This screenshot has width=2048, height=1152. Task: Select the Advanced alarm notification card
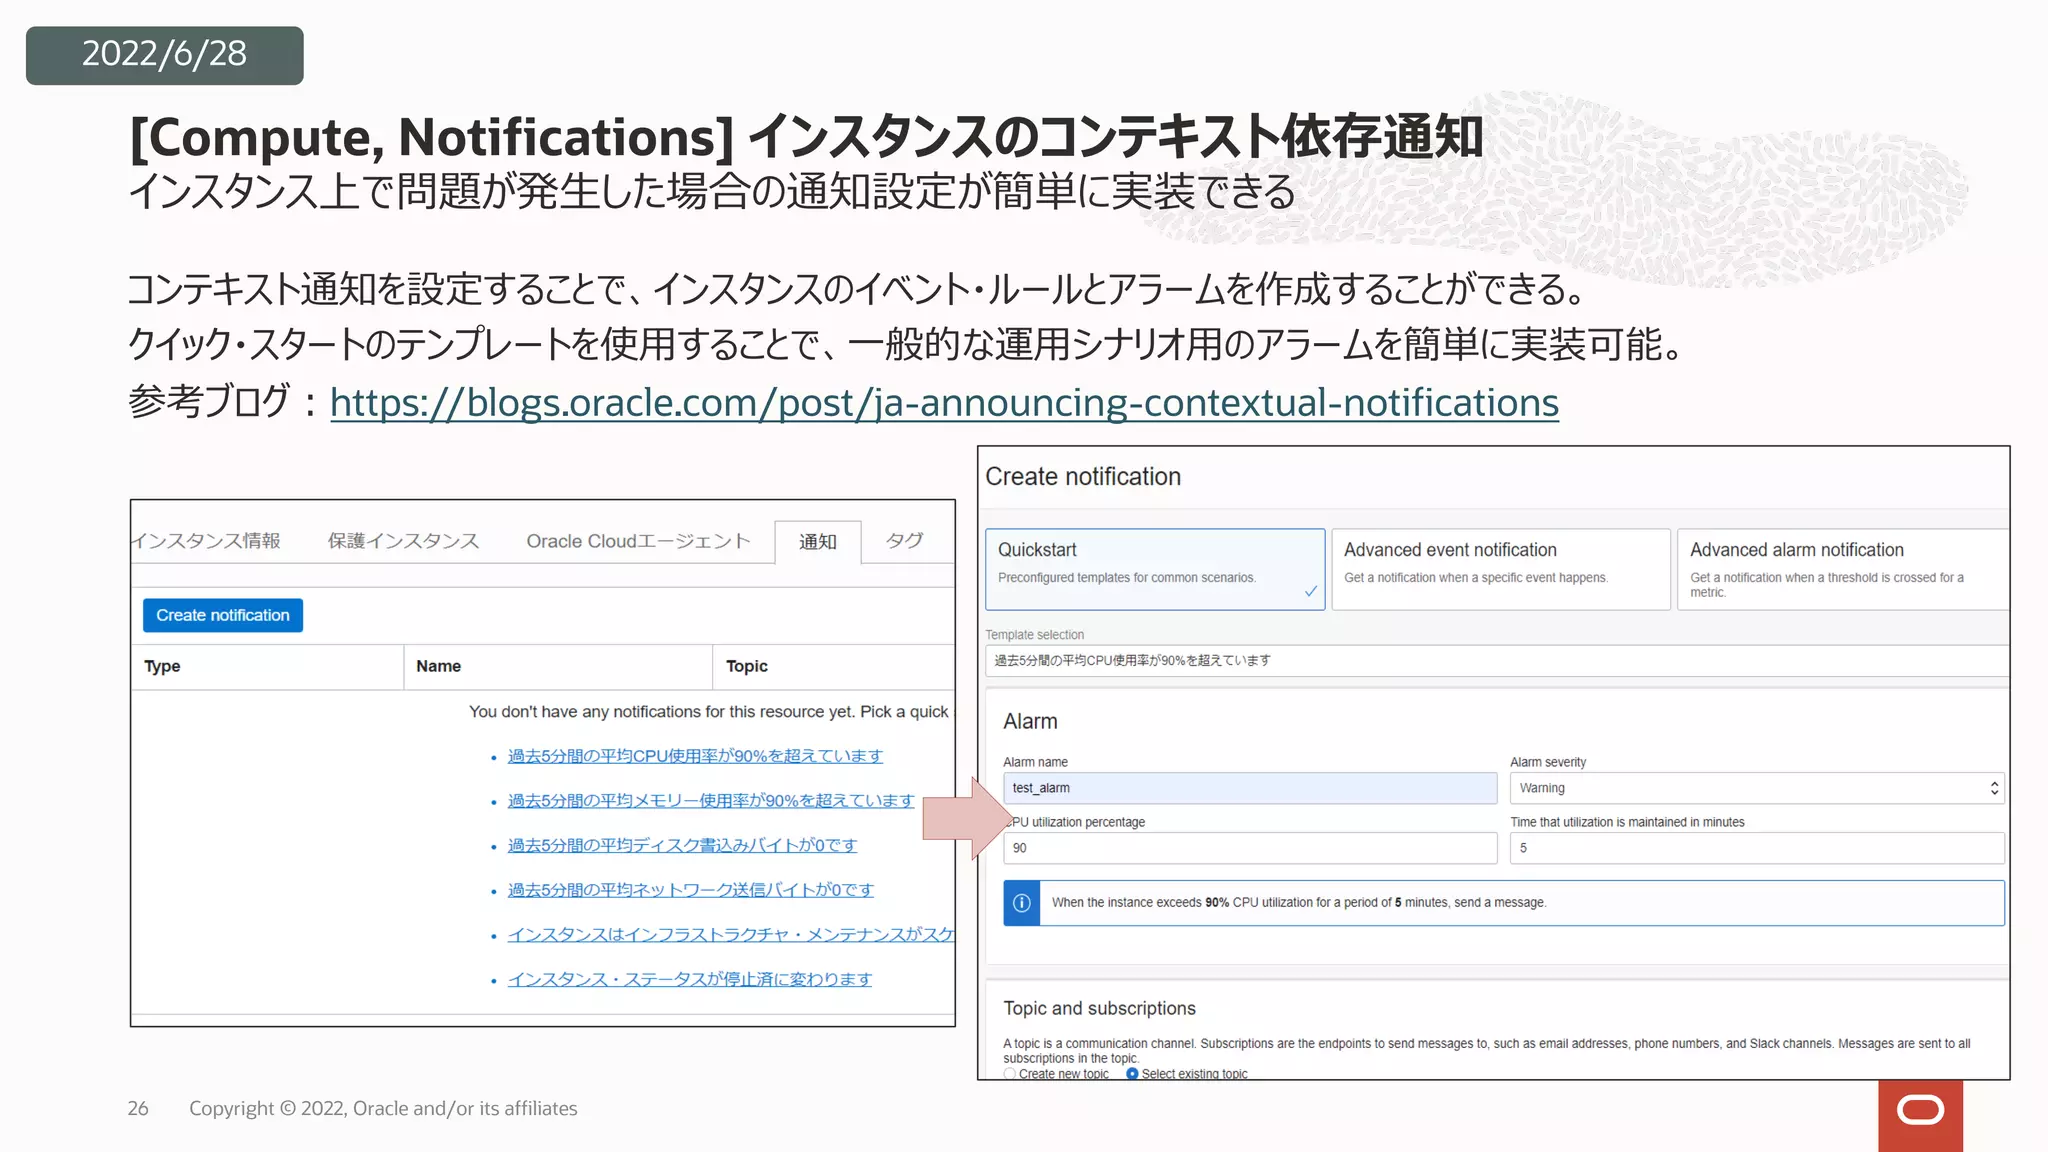point(1842,568)
